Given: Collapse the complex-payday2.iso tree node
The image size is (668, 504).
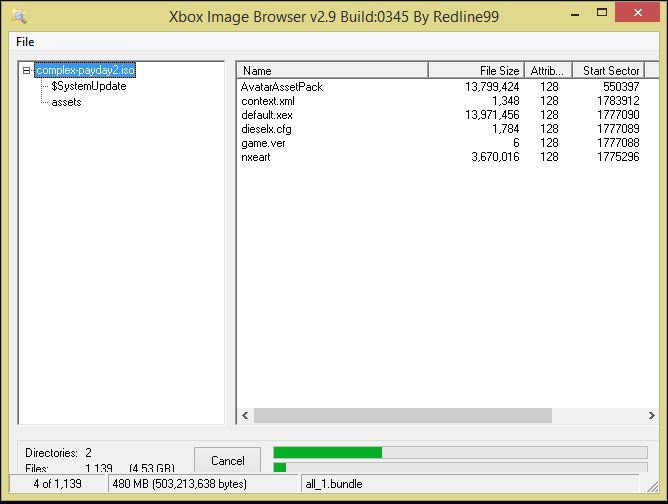Looking at the screenshot, I should [x=27, y=71].
